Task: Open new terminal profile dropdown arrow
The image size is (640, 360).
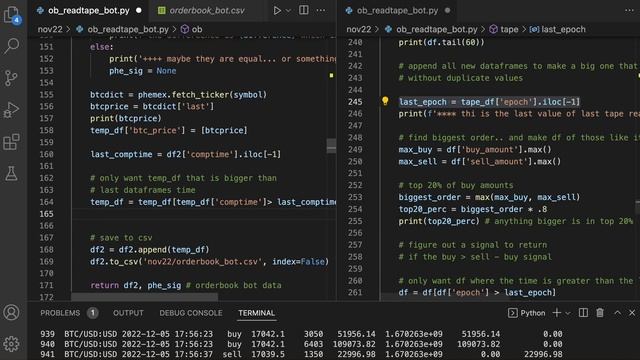Action: 568,313
